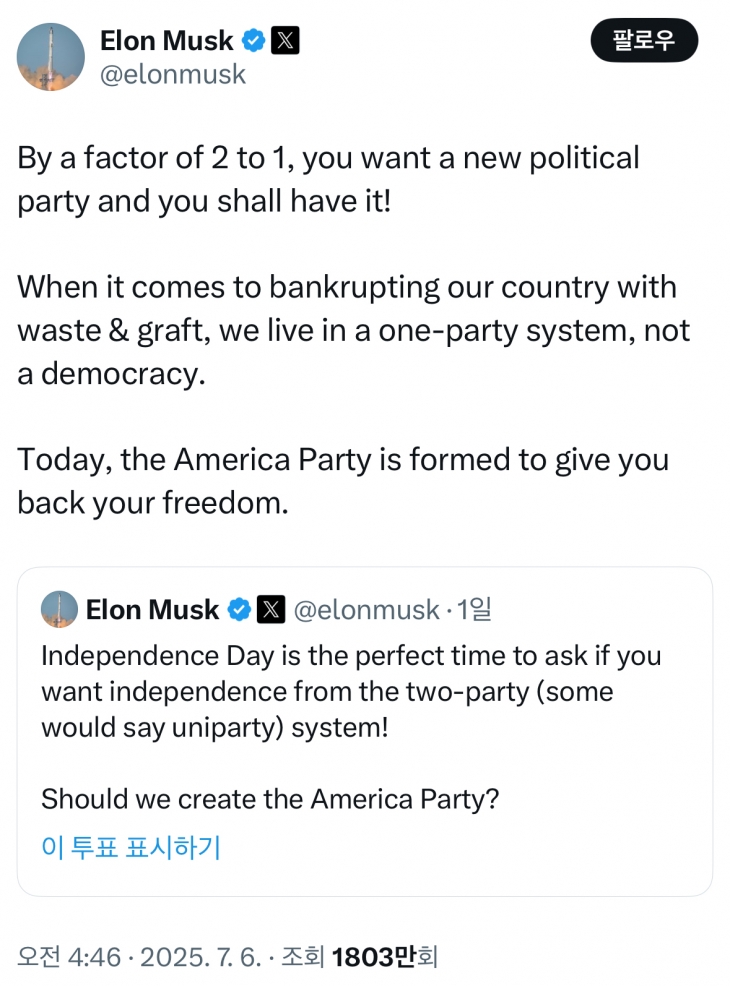
Task: Click the bold Elon Musk name at the top
Action: tap(167, 41)
